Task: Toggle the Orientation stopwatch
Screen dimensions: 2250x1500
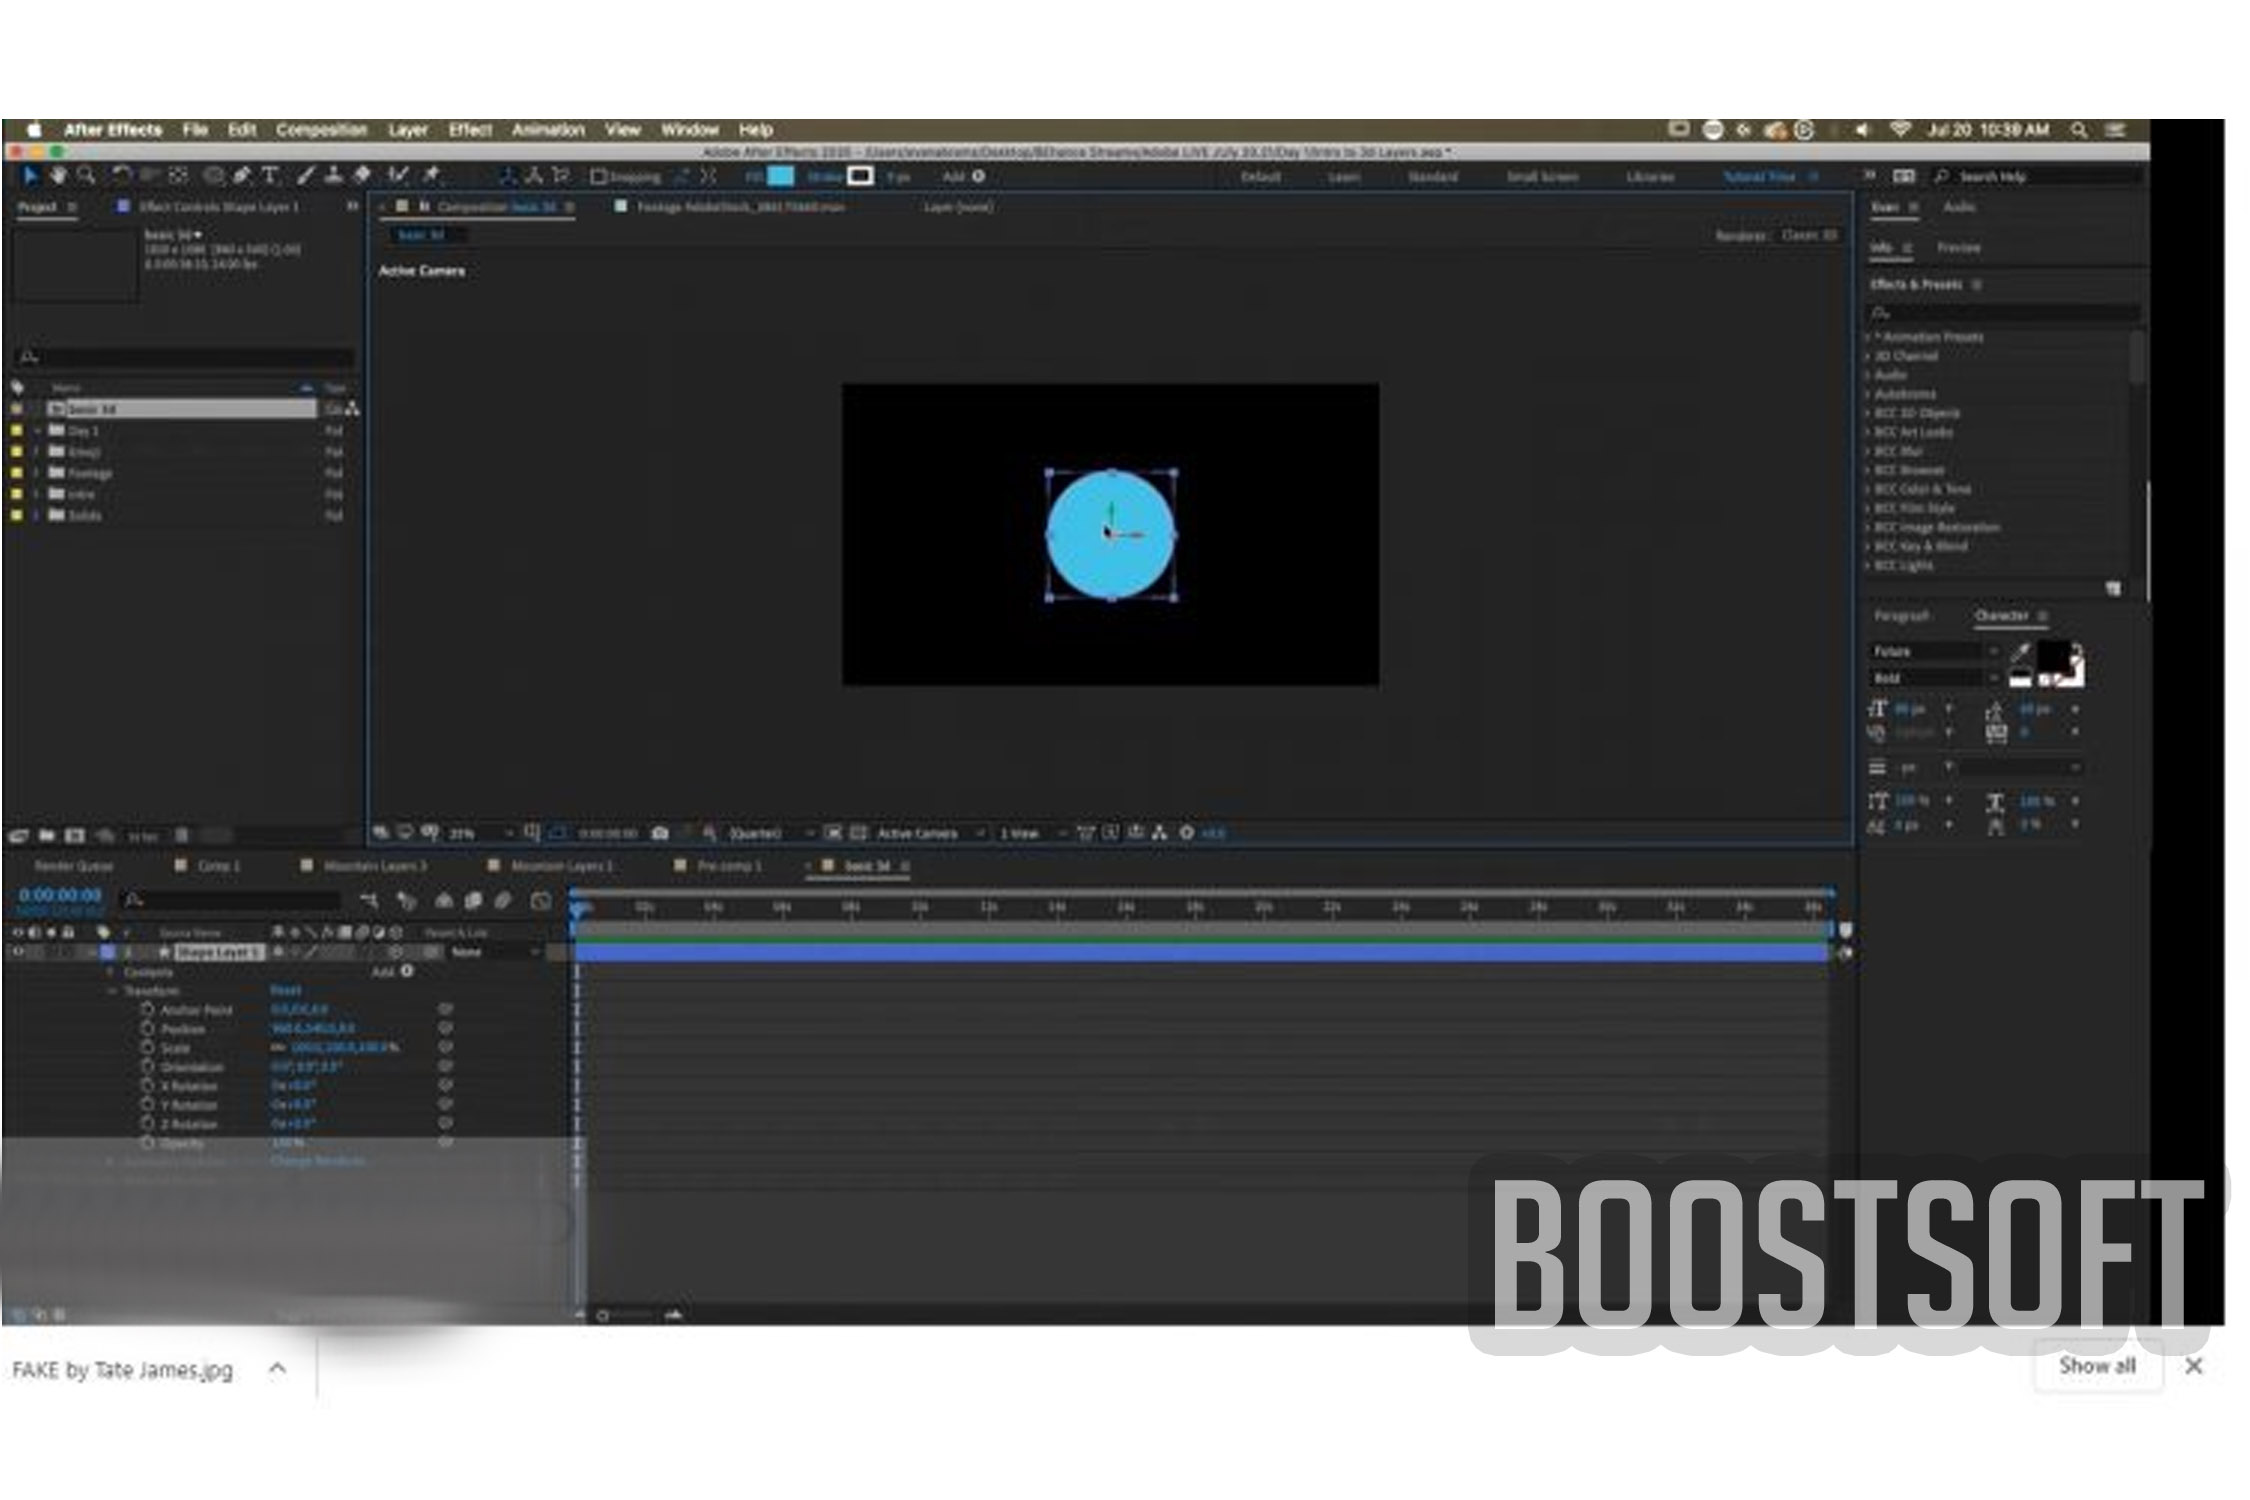Action: 148,1066
